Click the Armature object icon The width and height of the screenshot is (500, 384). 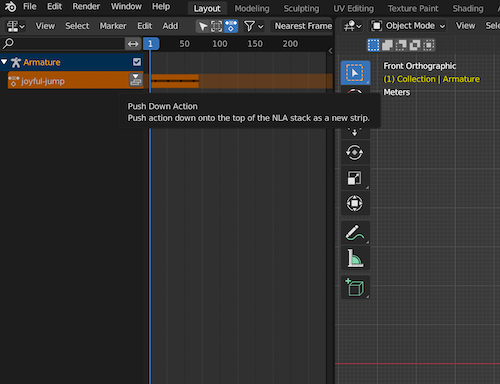coord(16,62)
